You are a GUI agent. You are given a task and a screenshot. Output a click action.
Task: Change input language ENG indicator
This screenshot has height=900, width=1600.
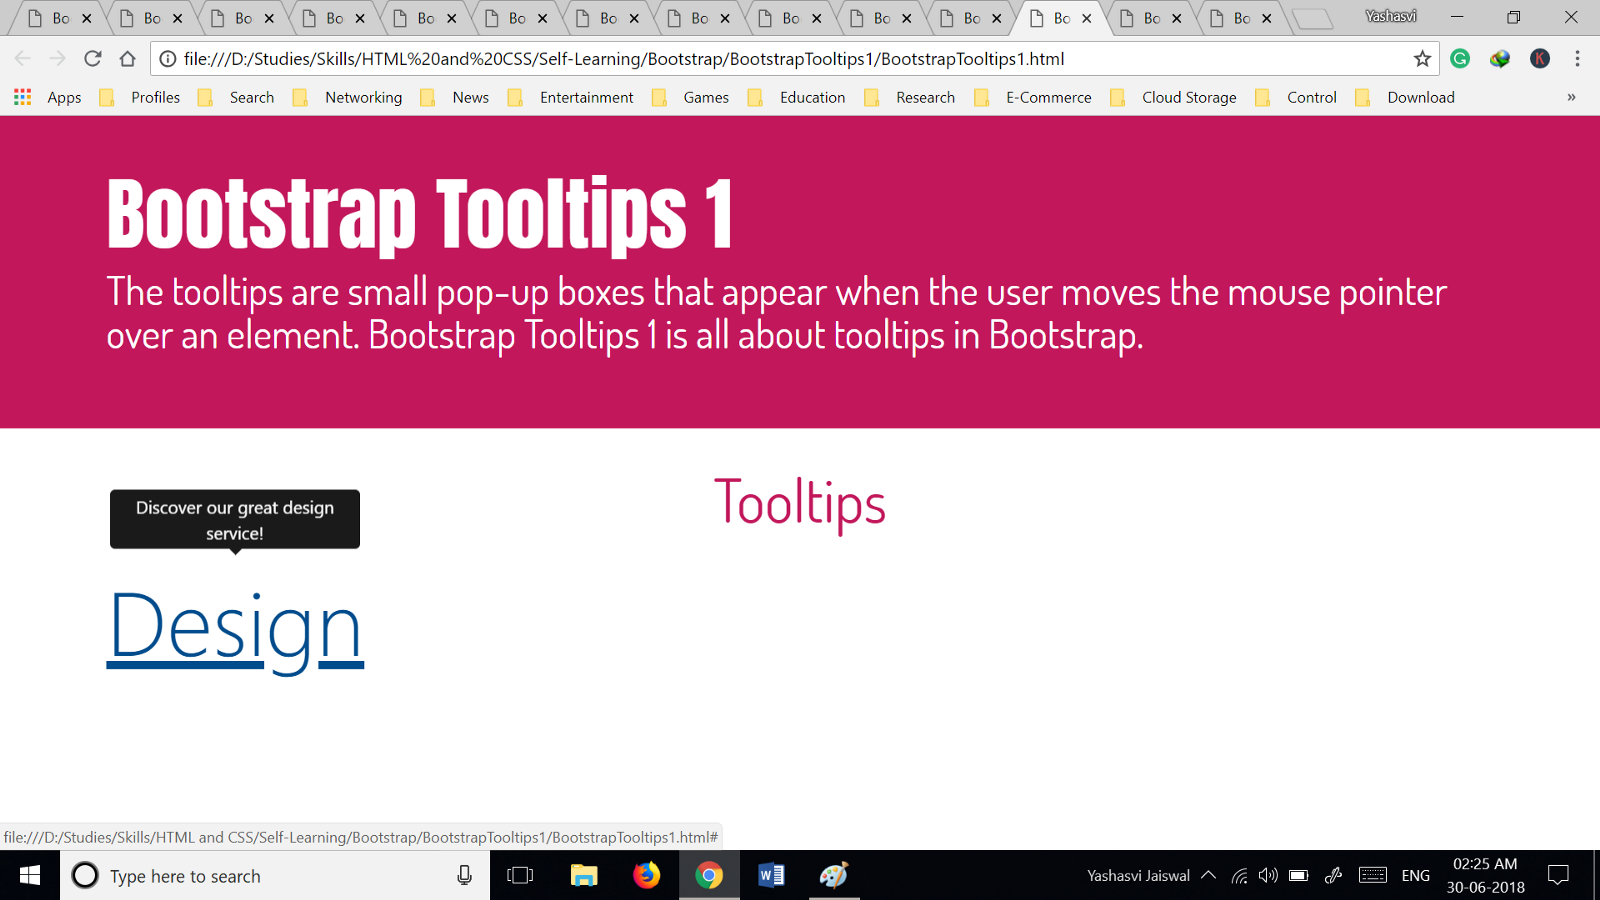coord(1415,876)
